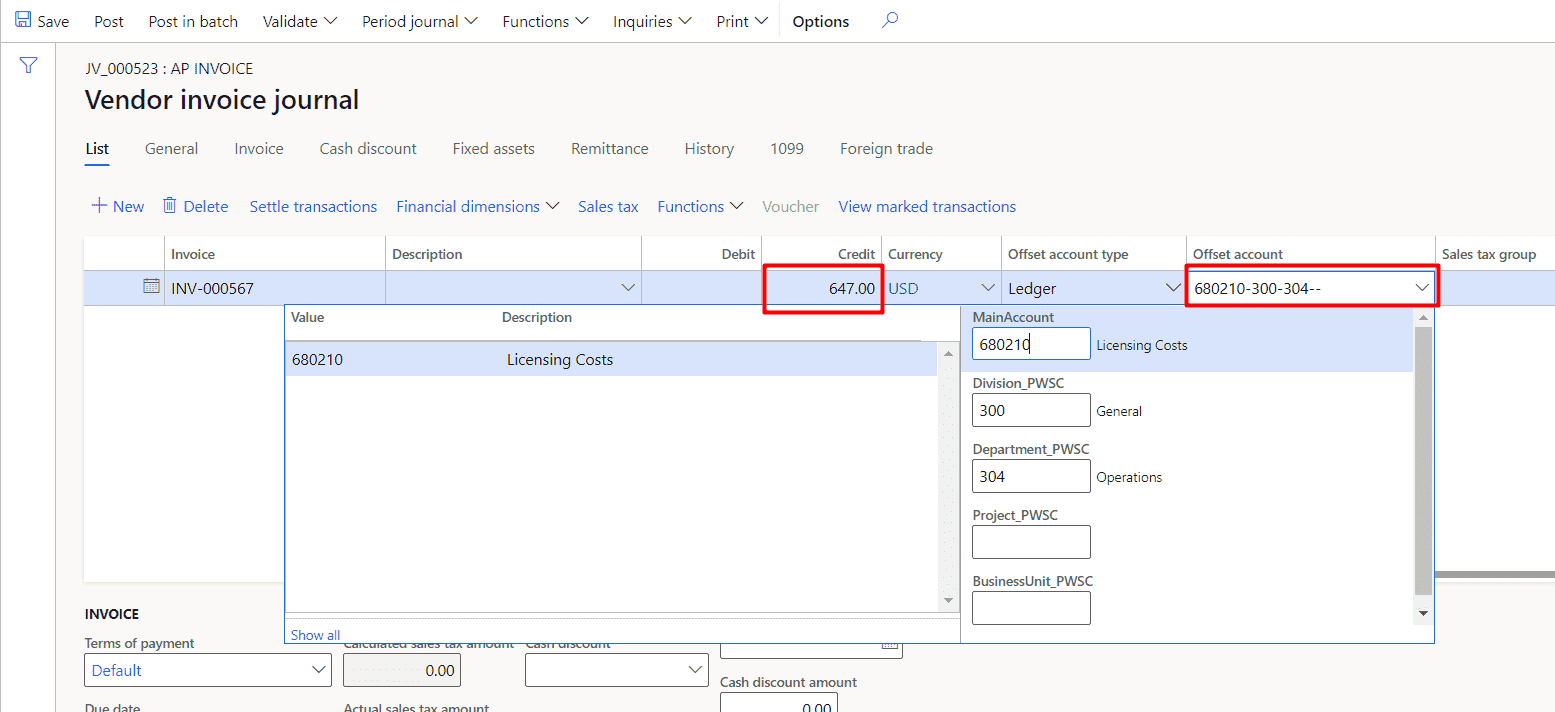
Task: Click the Project_PWSC input field
Action: (1031, 542)
